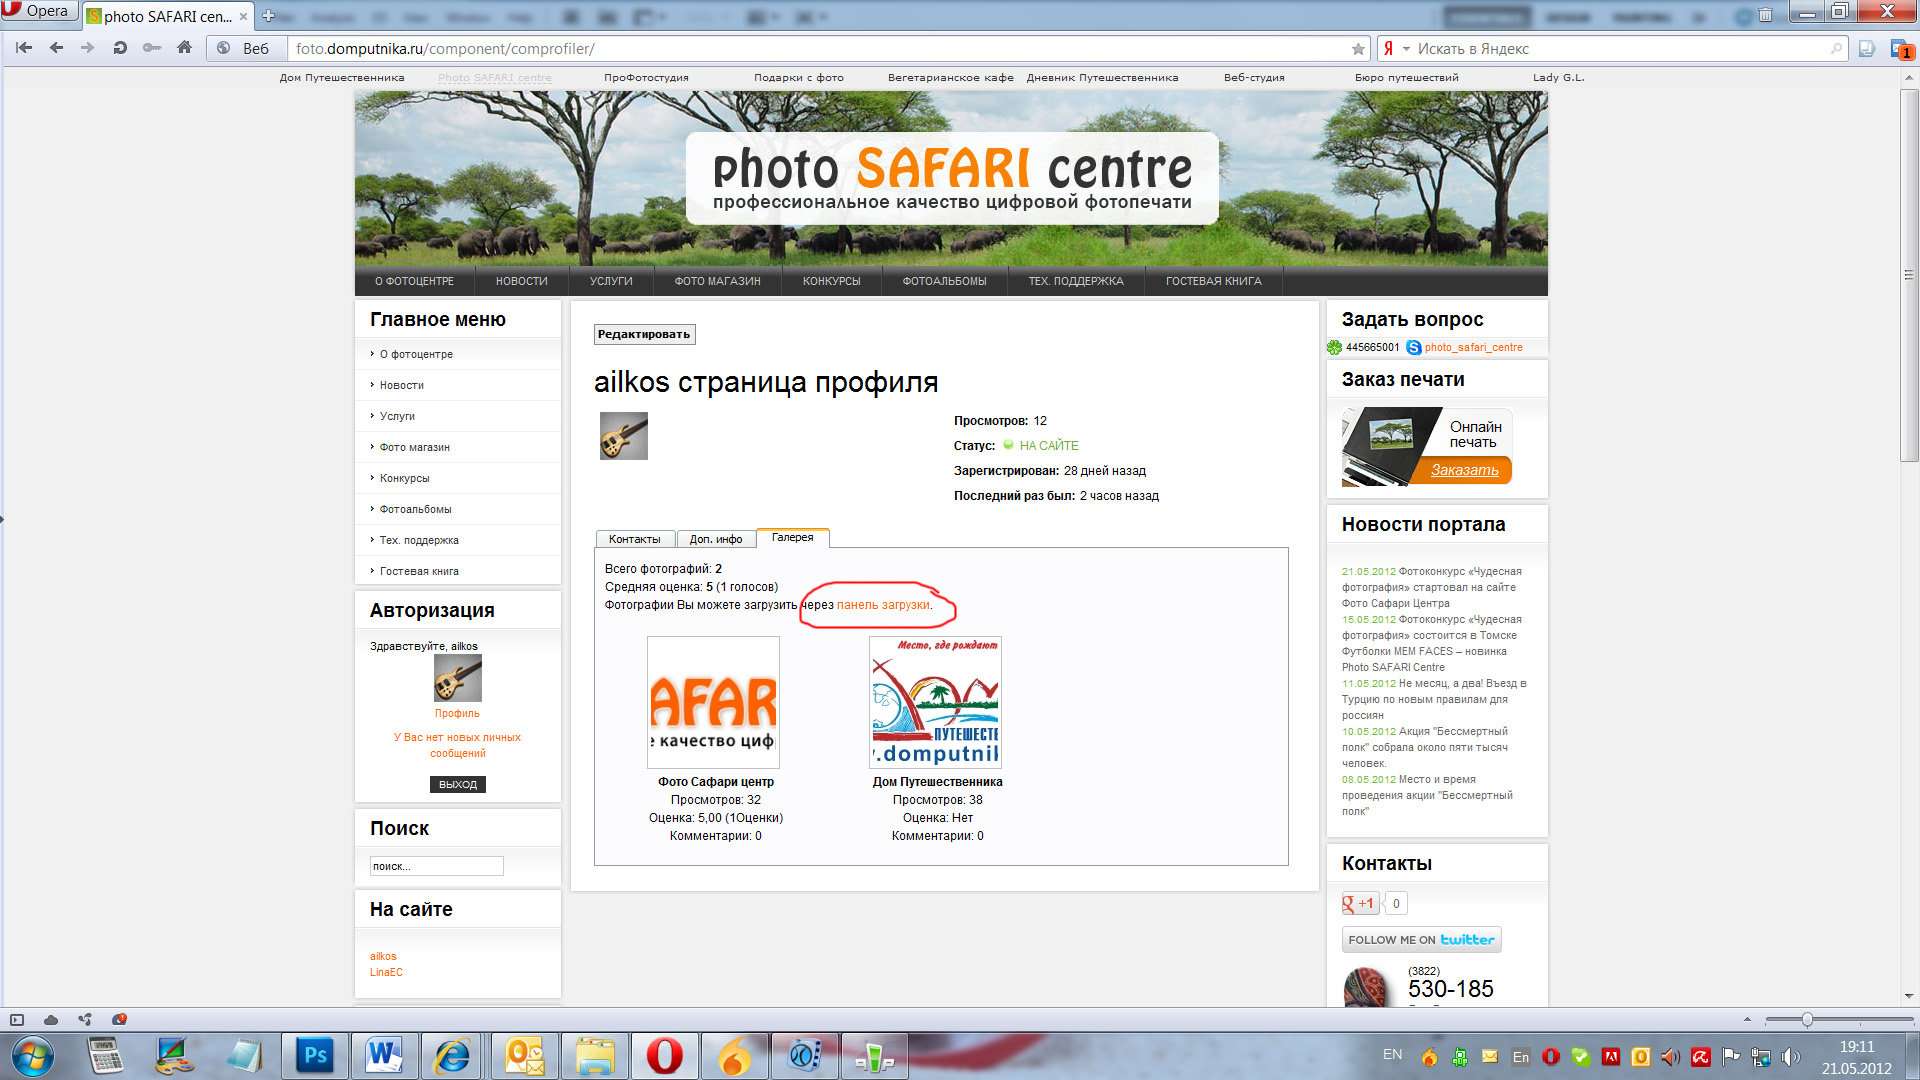Open Услуги in the sidebar main menu

click(397, 416)
